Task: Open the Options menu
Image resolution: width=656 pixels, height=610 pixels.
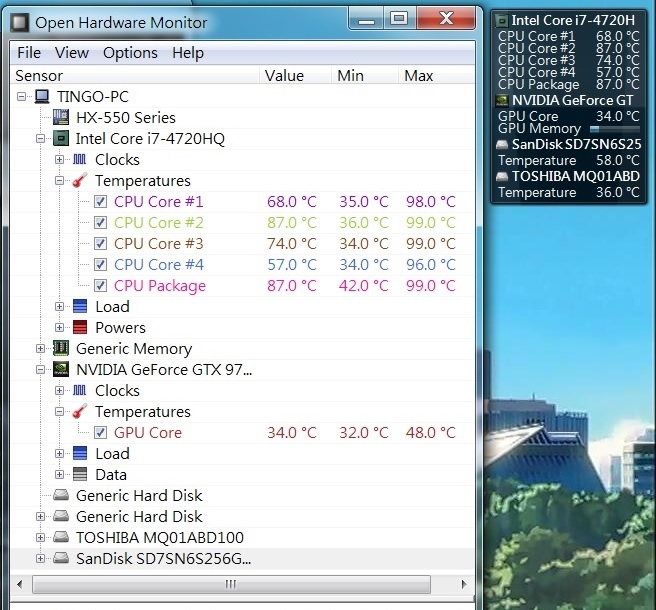Action: [130, 53]
